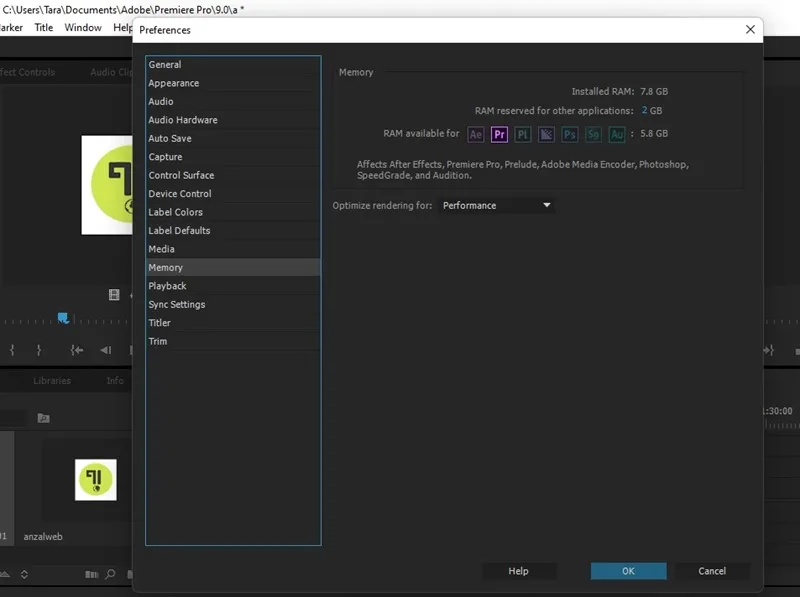This screenshot has height=597, width=800.
Task: Click the Prelude Pl icon
Action: tap(522, 134)
